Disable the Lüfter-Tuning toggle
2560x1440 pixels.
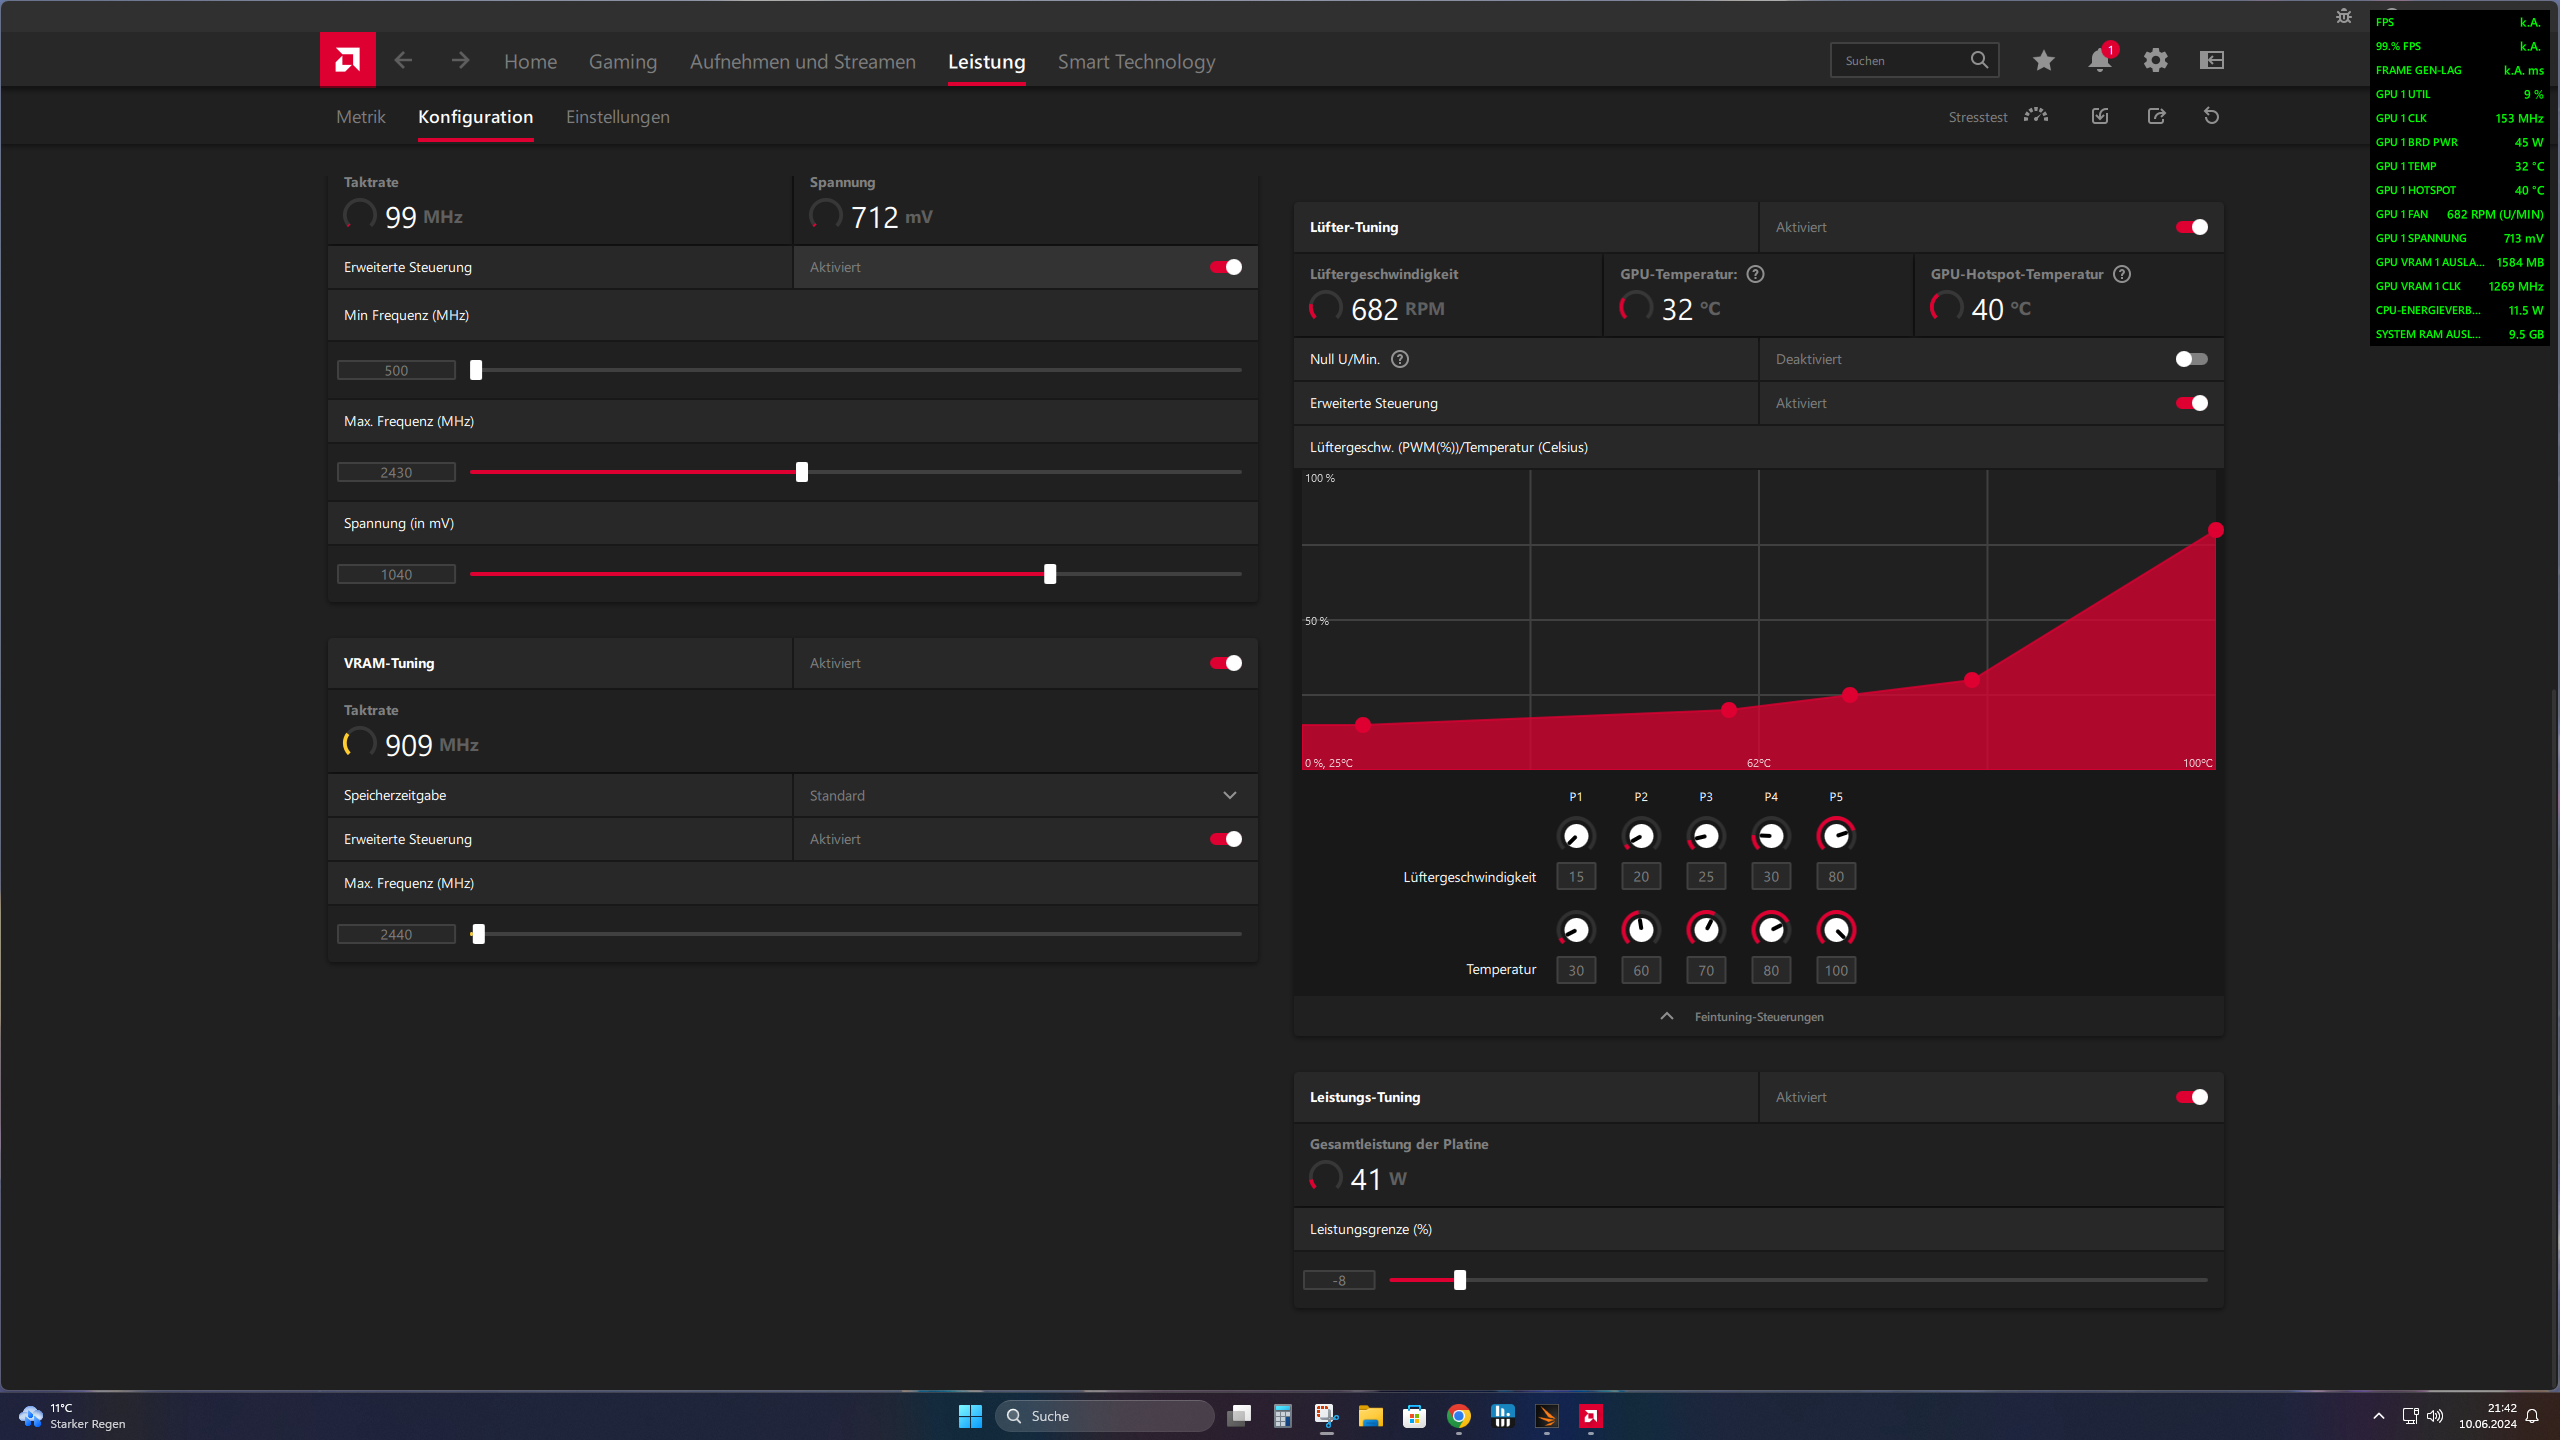[2191, 227]
